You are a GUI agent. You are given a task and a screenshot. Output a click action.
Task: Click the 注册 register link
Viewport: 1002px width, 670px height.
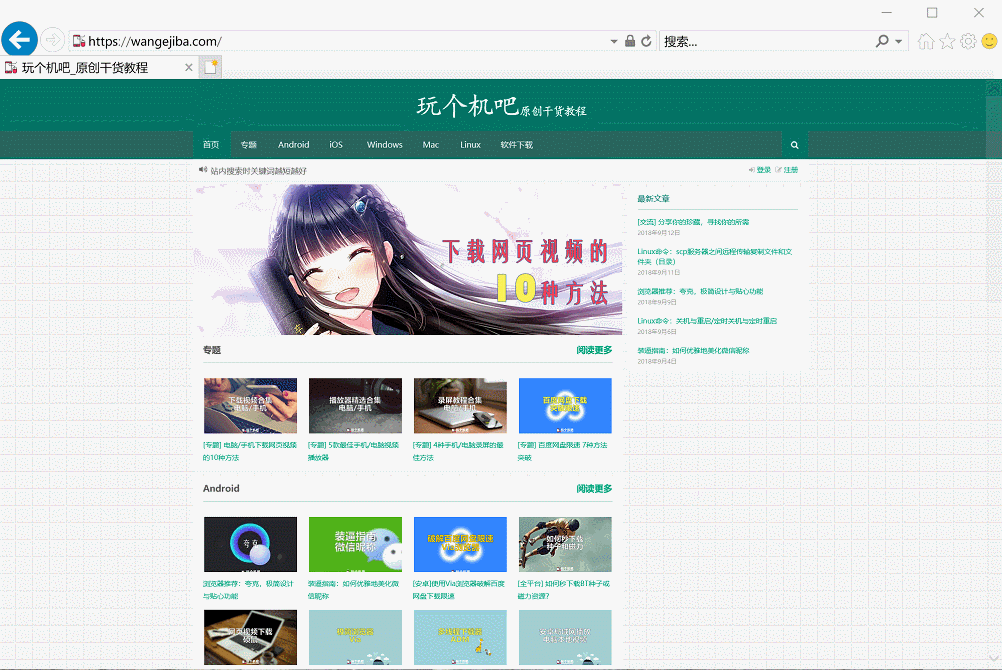click(x=789, y=170)
